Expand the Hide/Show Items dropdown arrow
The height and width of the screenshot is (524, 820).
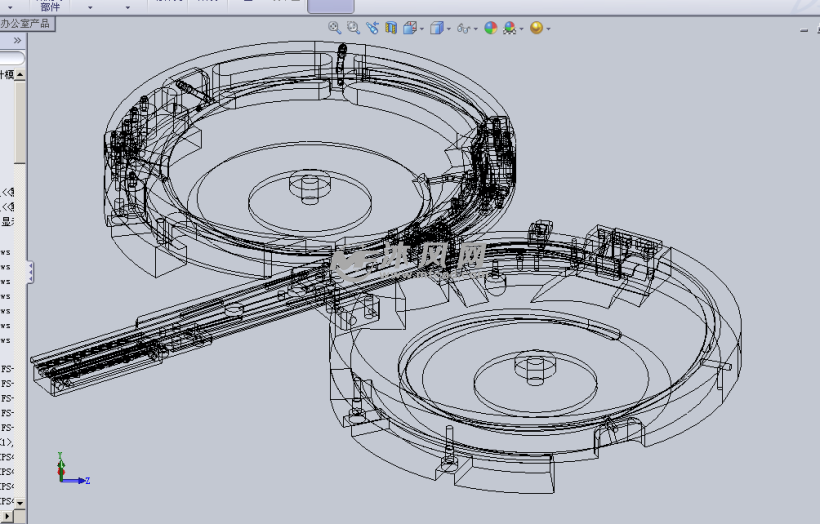[x=476, y=29]
